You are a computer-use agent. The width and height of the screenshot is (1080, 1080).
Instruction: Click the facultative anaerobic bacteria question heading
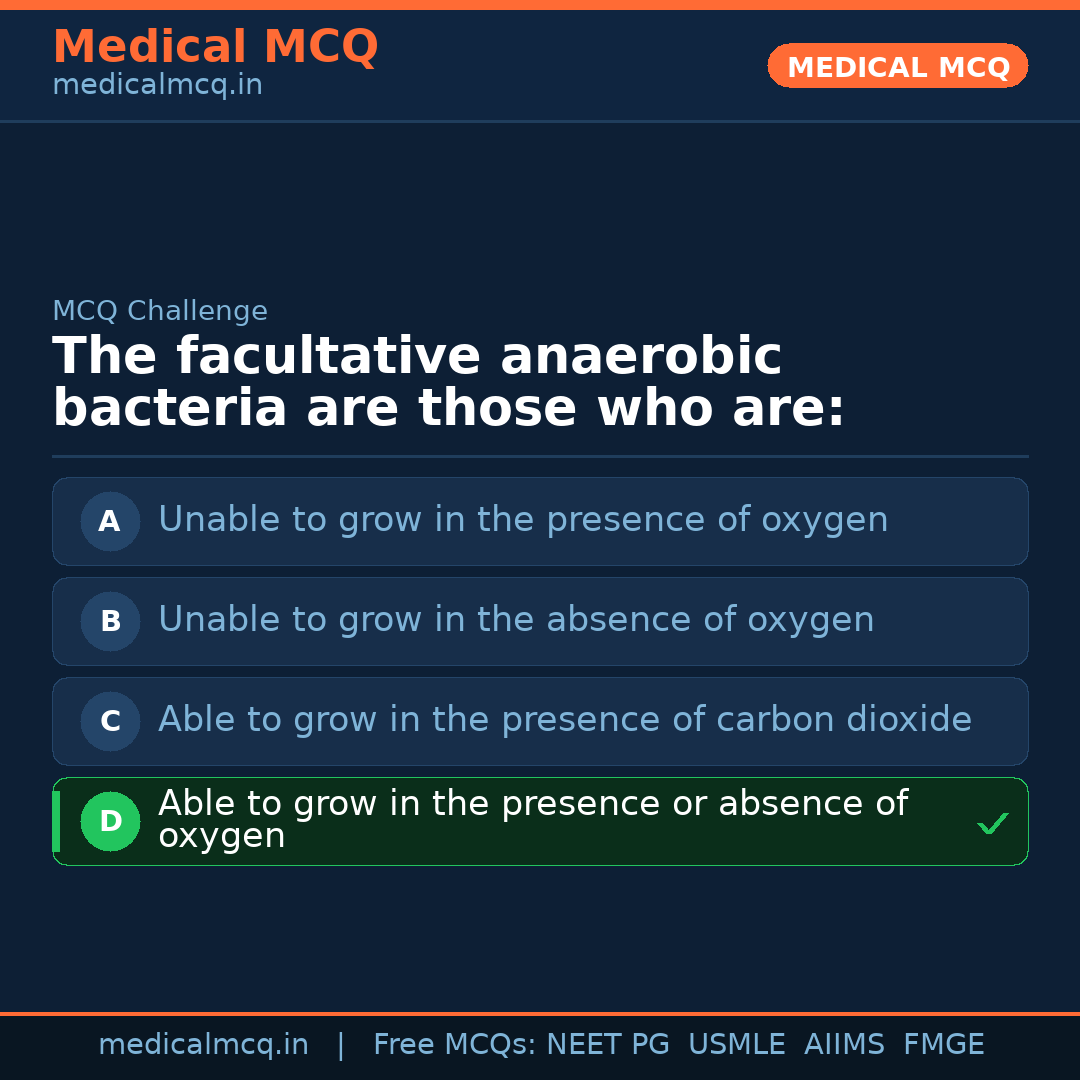coord(448,383)
